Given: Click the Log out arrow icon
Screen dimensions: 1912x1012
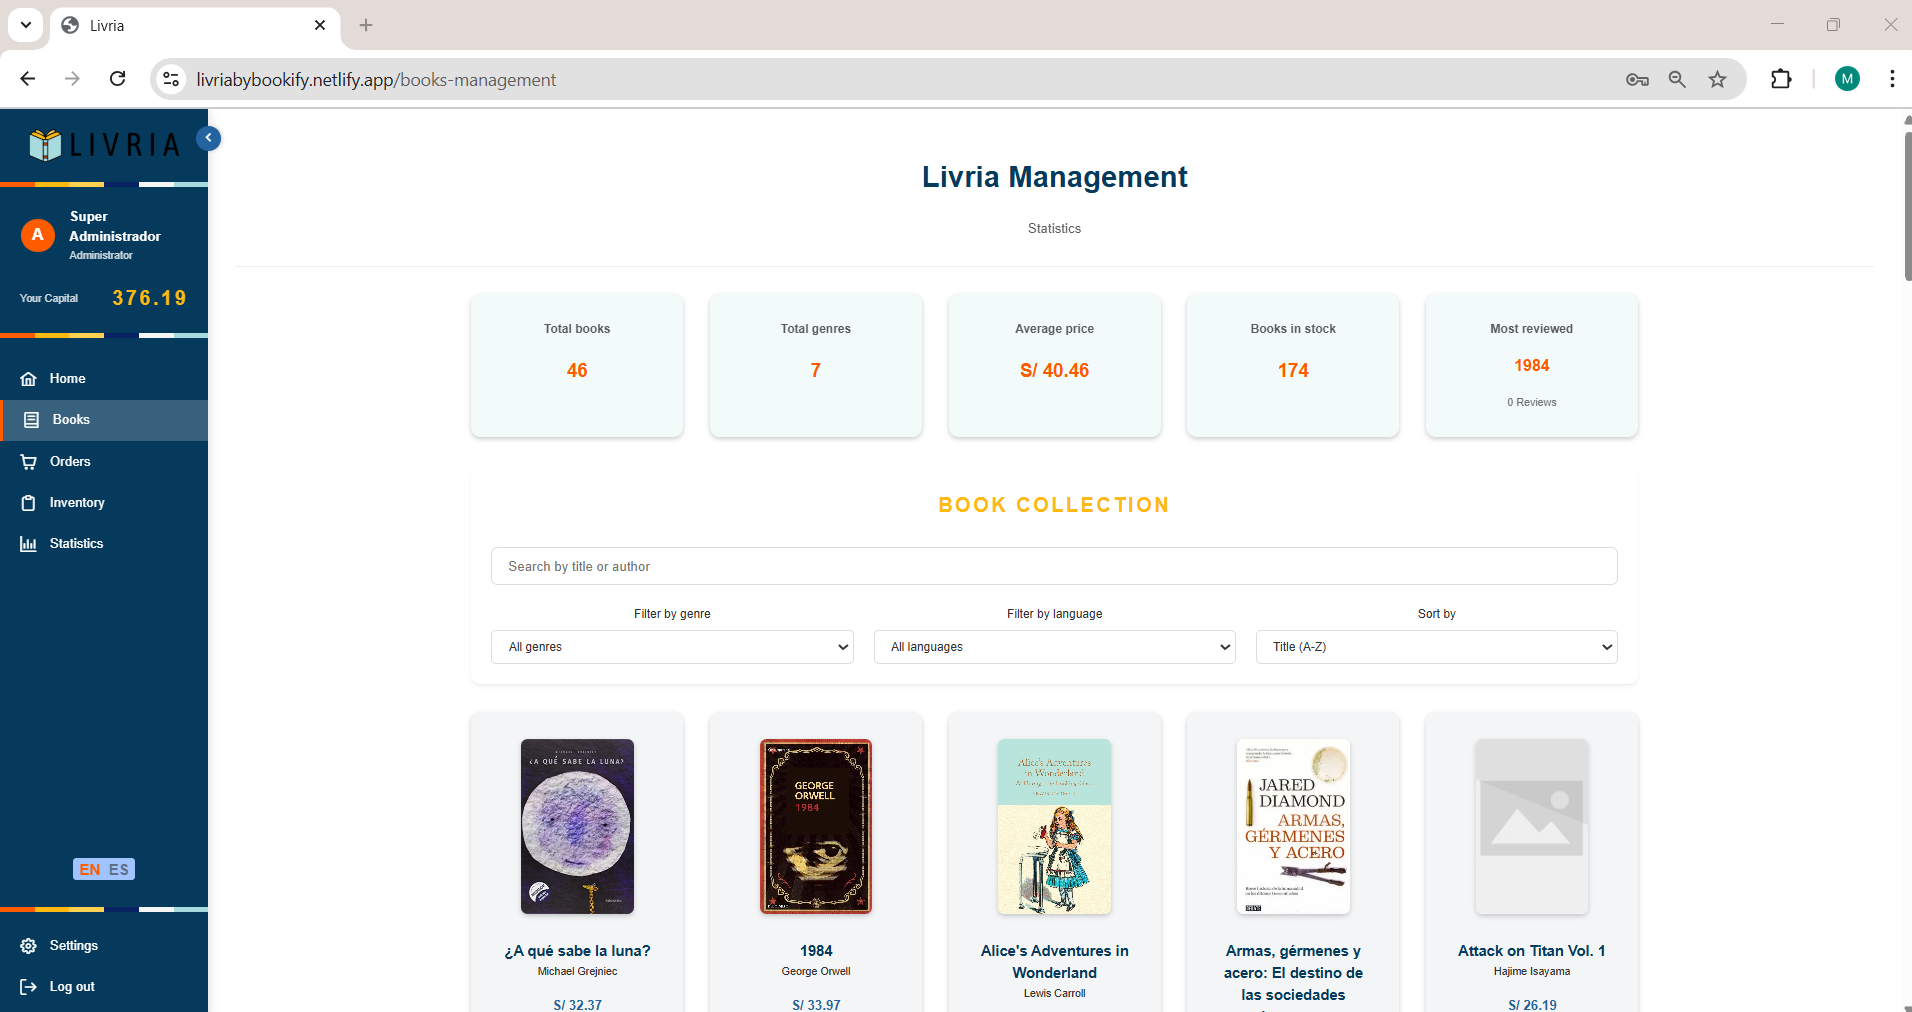Looking at the screenshot, I should coord(29,987).
